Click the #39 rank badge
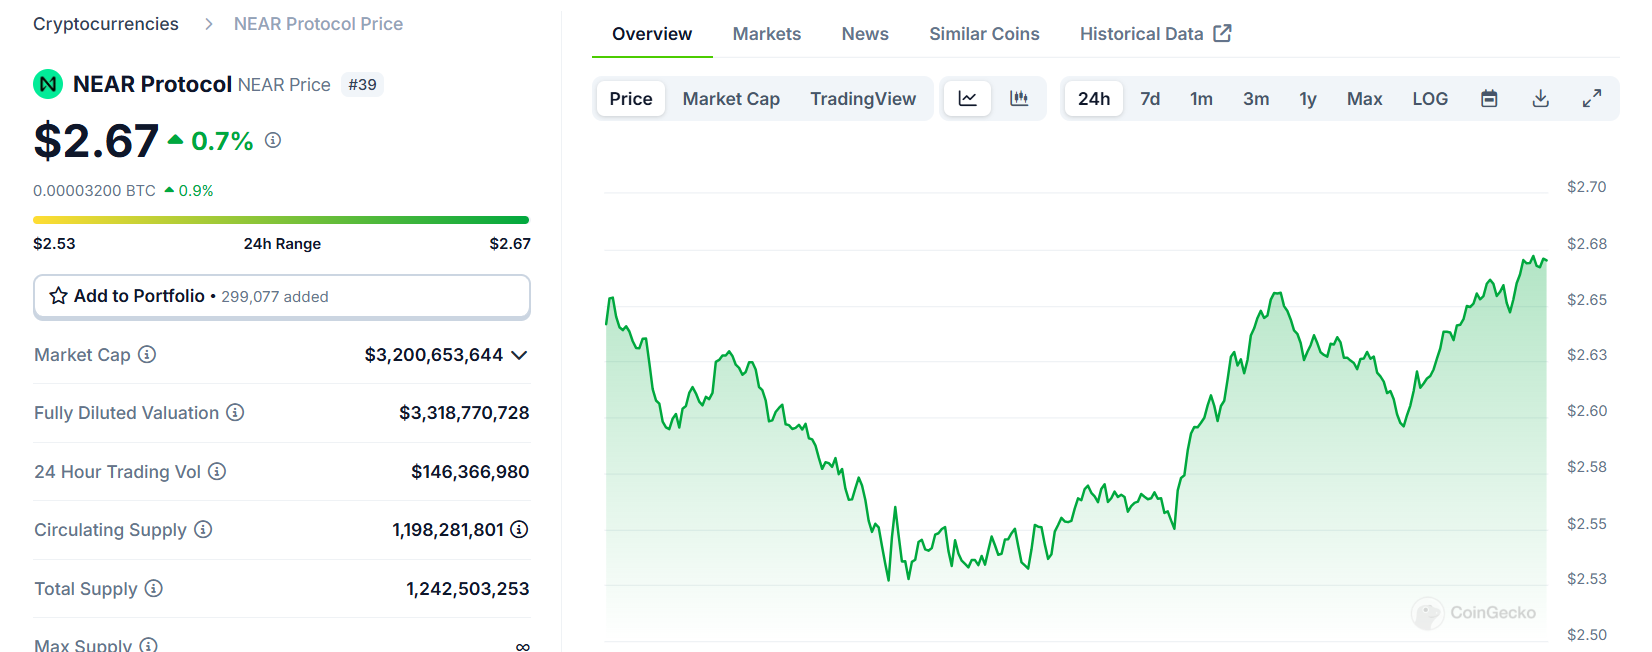 coord(362,85)
